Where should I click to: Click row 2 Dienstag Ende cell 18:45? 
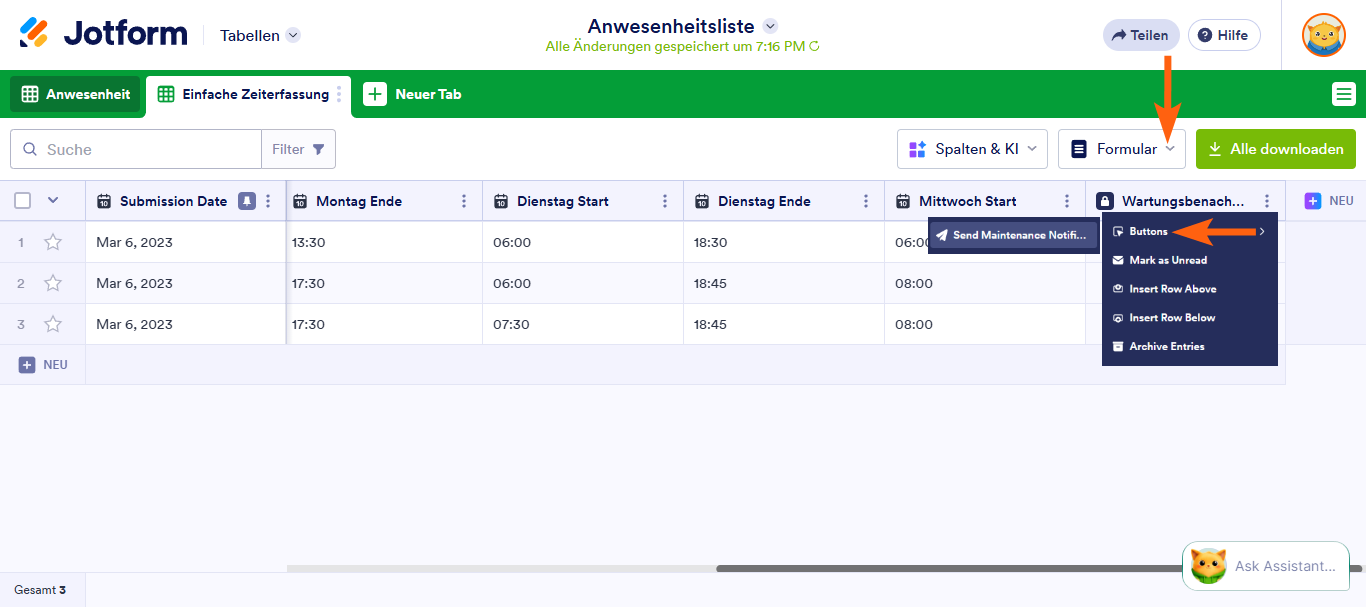784,283
